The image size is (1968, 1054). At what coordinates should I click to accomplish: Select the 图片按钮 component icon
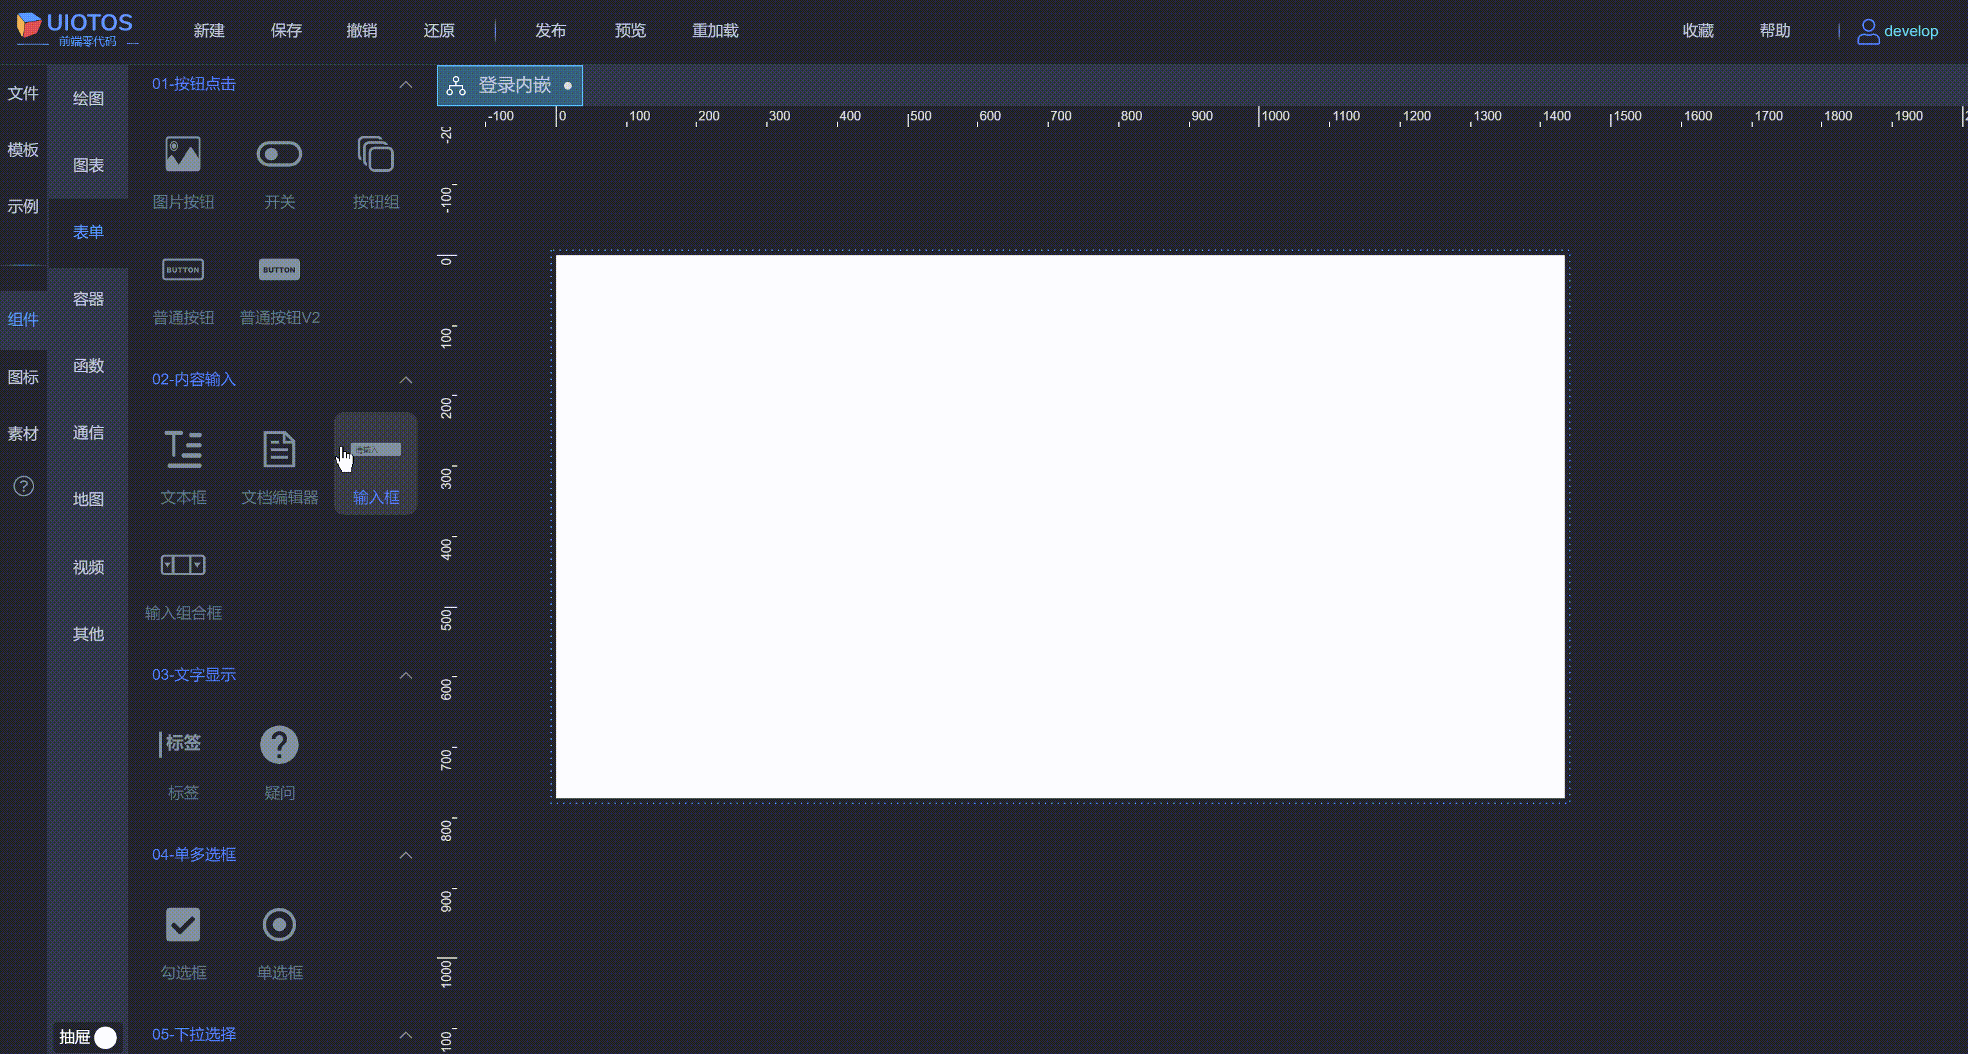183,154
